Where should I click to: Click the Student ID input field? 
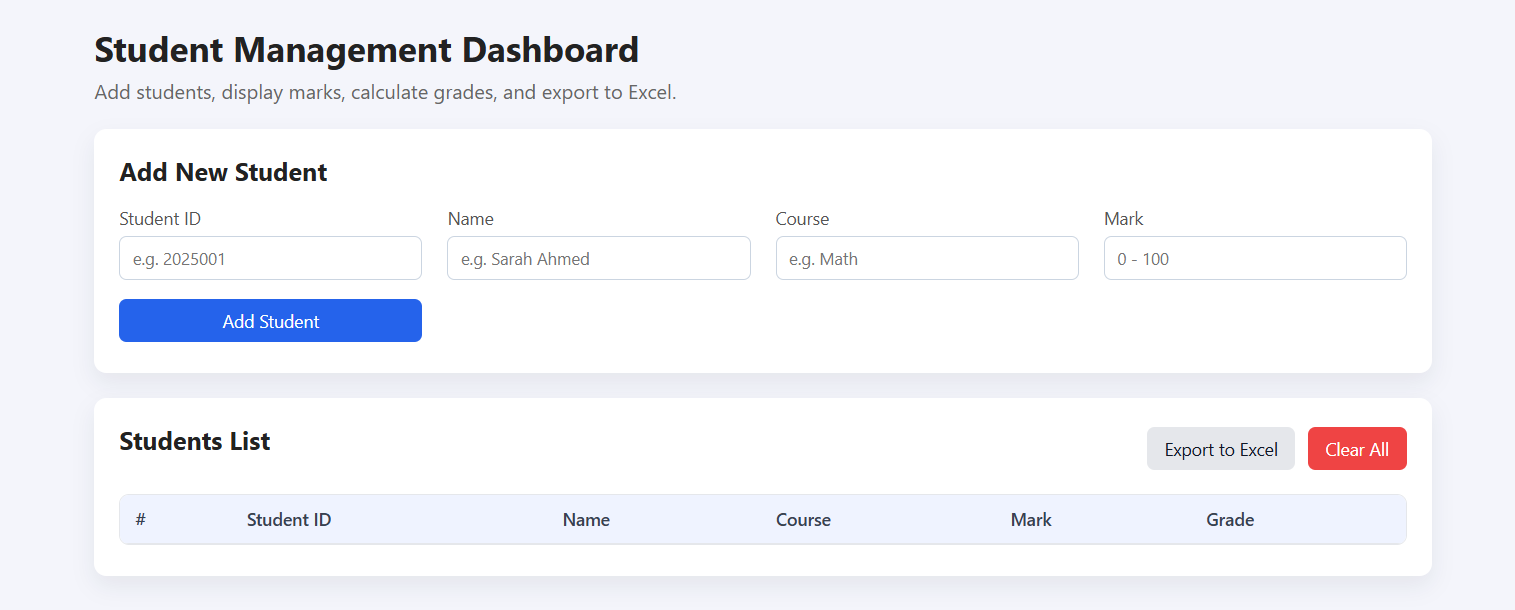[270, 258]
